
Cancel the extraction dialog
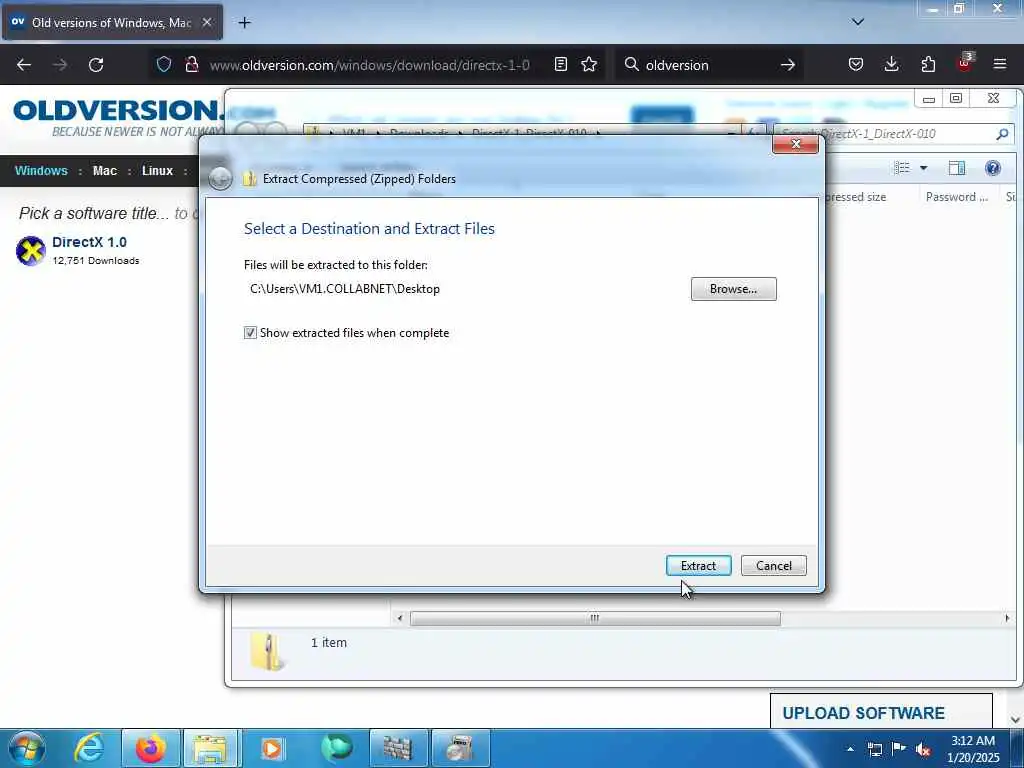click(x=774, y=566)
